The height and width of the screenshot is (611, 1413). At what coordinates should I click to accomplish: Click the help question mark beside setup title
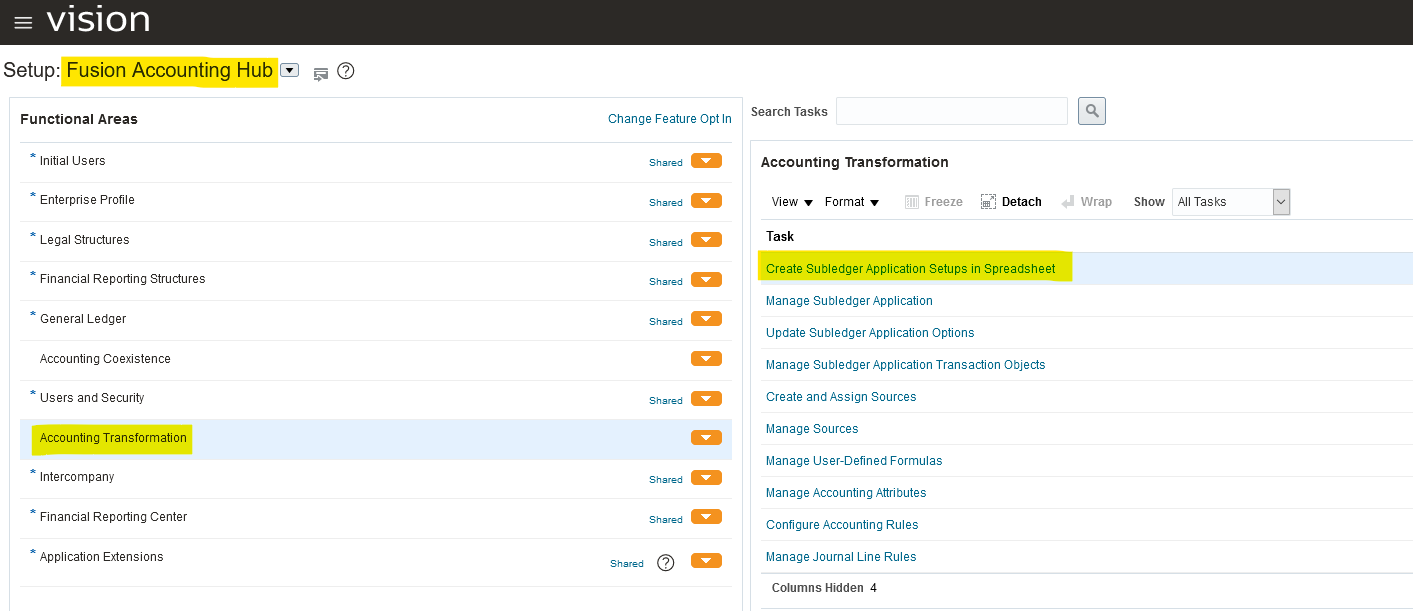[x=346, y=71]
